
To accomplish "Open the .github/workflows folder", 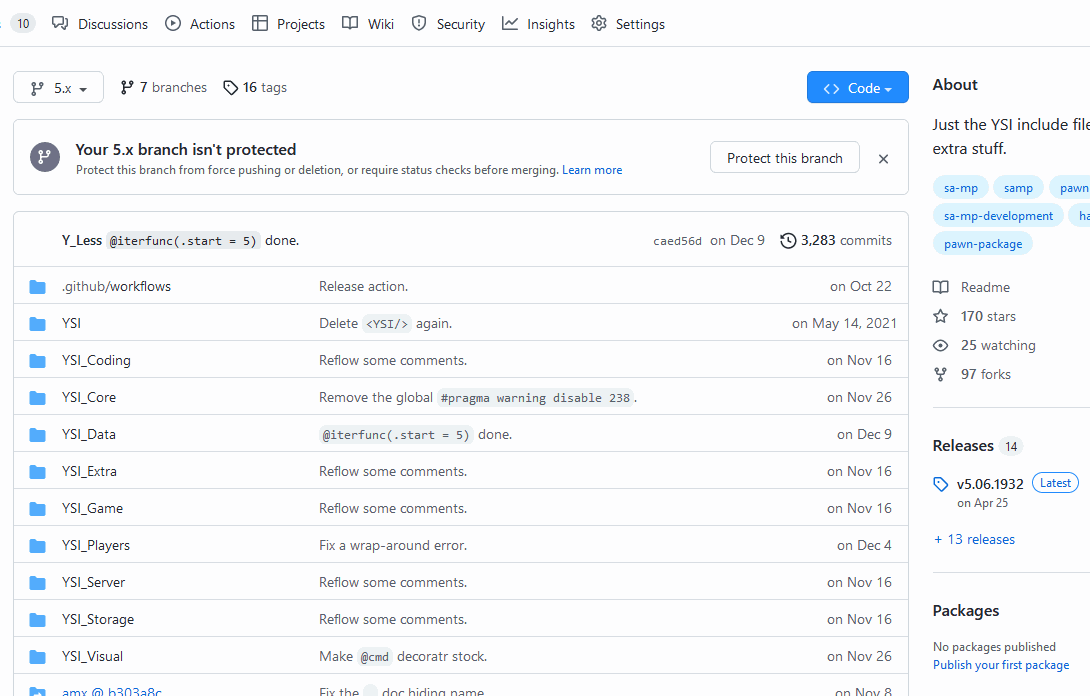I will [116, 286].
